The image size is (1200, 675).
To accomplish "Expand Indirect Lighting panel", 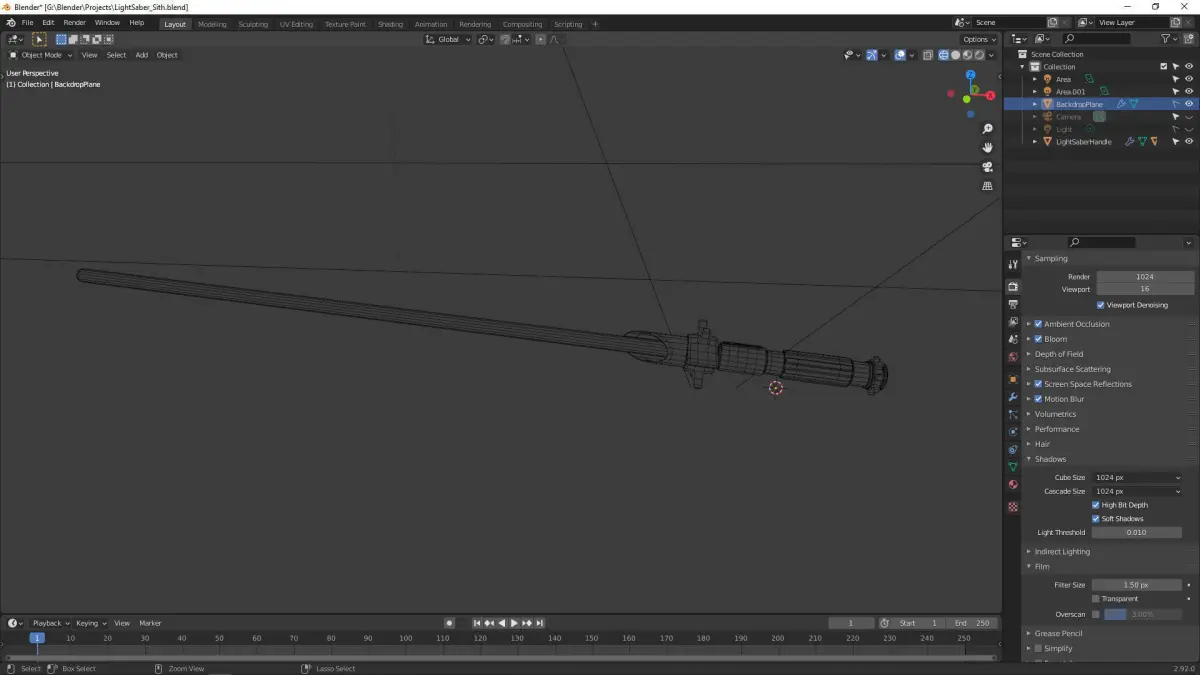I will coord(1062,552).
